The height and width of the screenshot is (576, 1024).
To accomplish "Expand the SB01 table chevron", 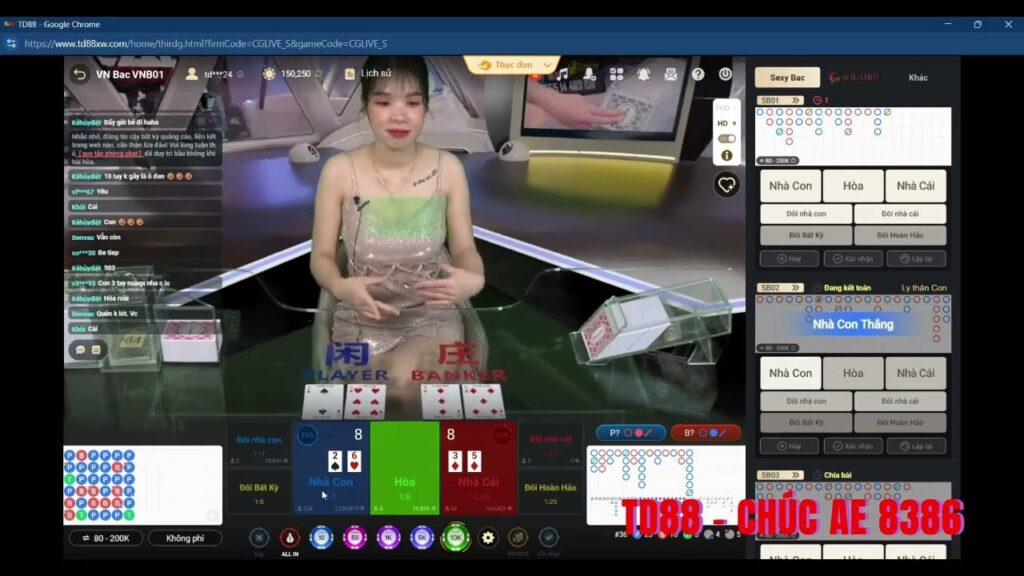I will click(795, 101).
